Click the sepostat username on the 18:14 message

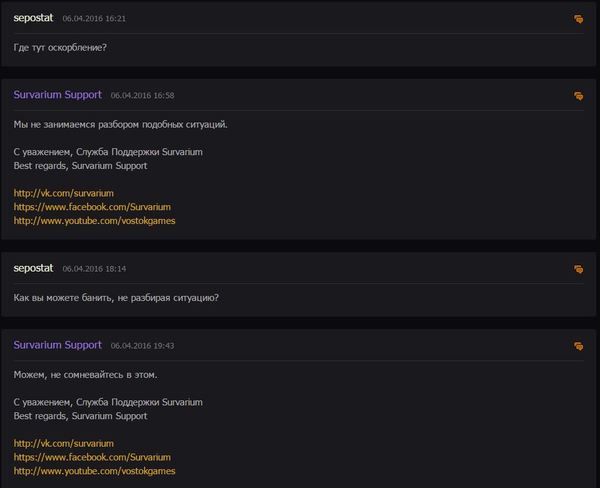[x=33, y=268]
